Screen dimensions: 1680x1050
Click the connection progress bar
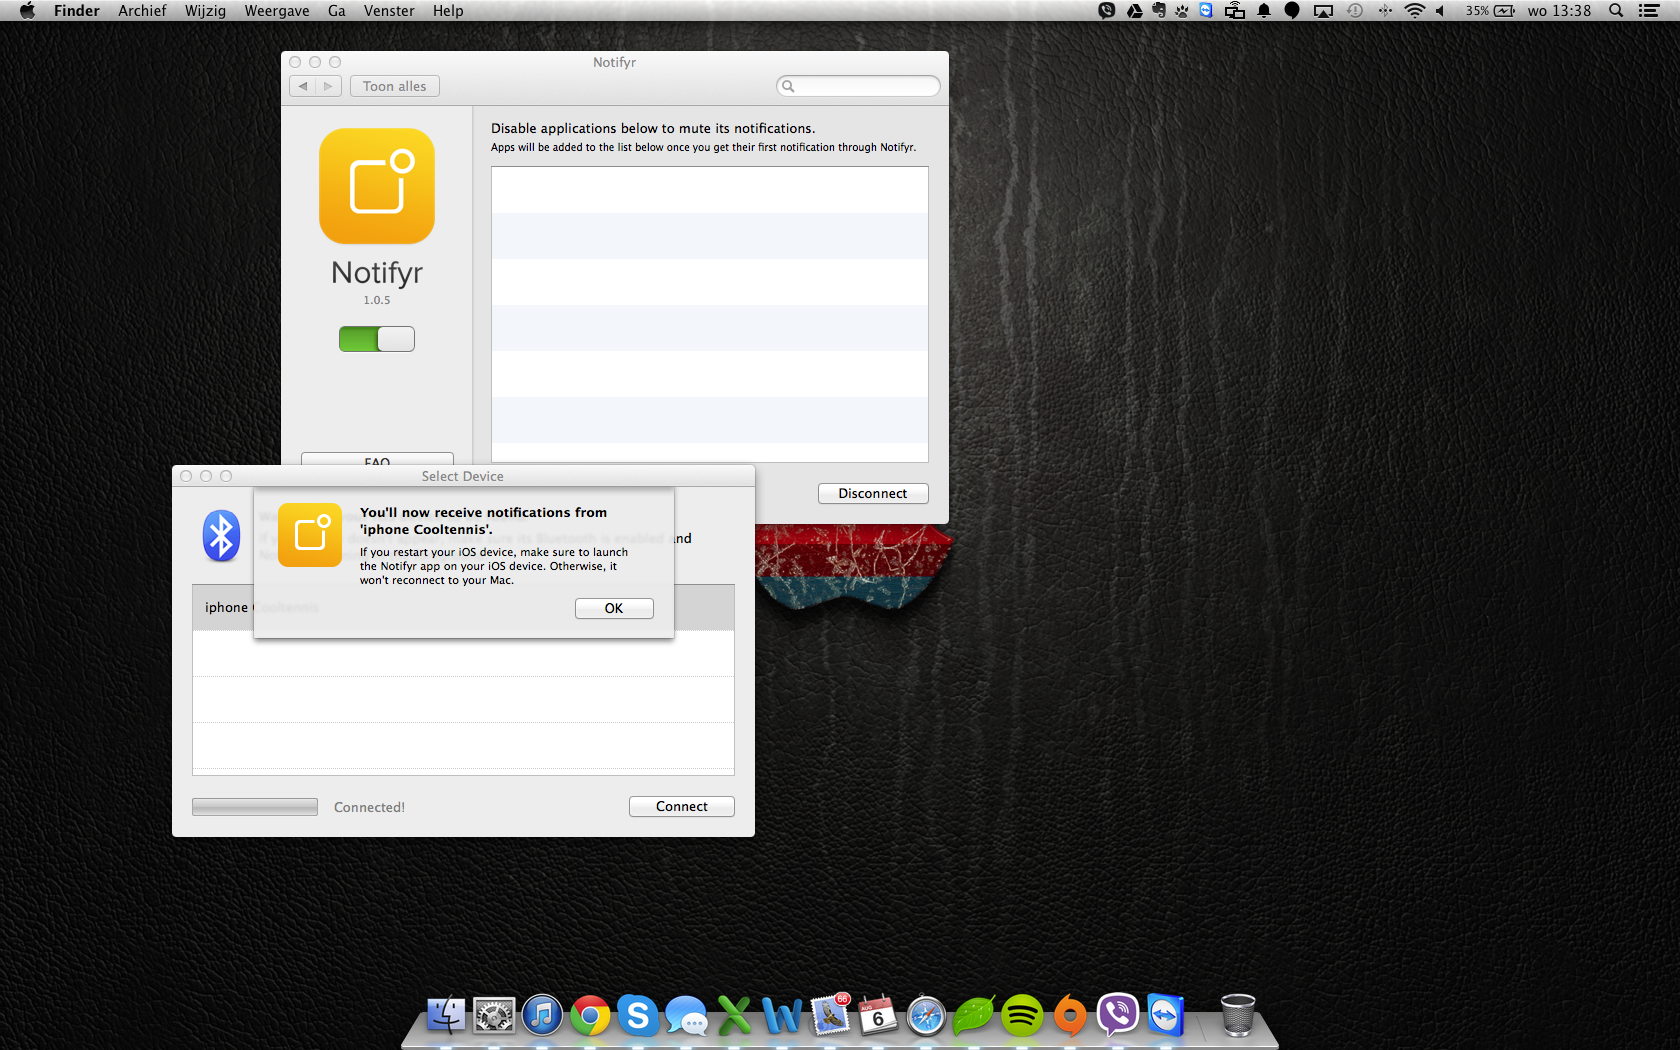point(255,807)
